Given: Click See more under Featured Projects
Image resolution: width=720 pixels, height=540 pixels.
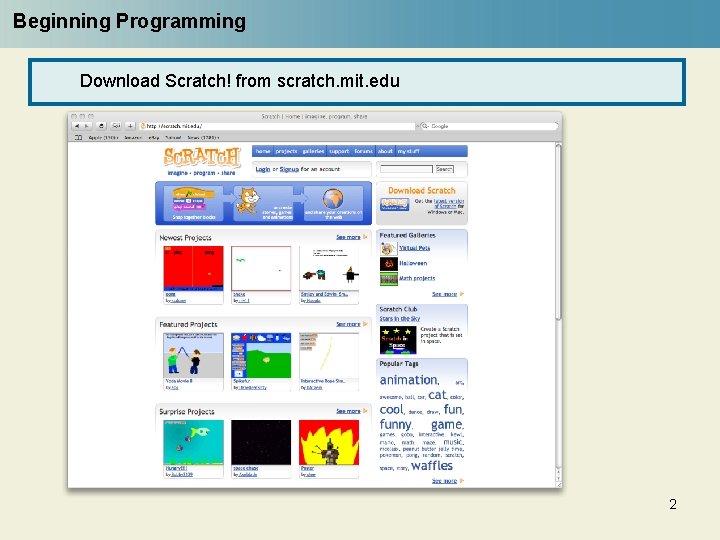Looking at the screenshot, I should click(348, 324).
